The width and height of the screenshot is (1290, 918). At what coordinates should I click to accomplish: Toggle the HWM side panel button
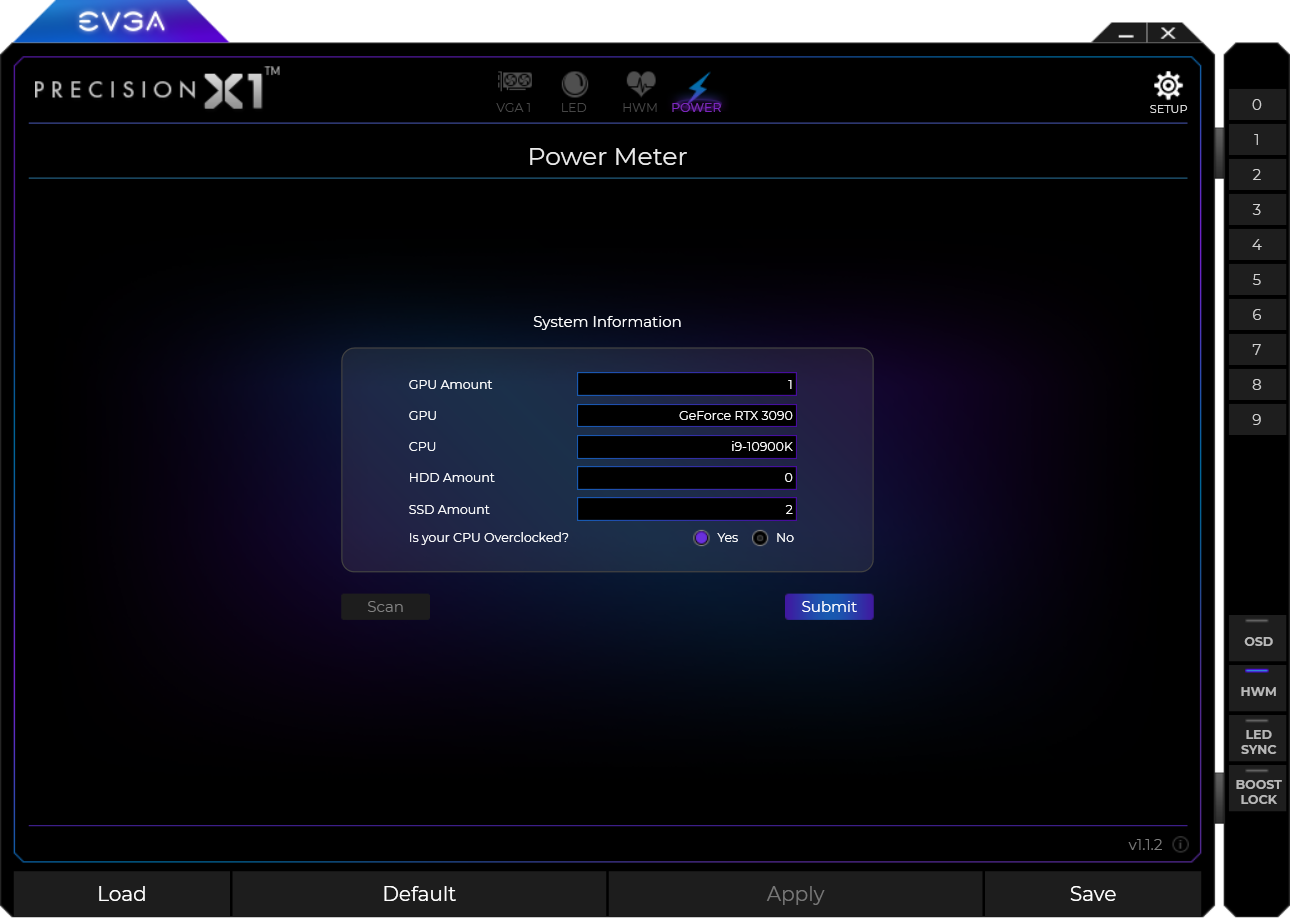click(x=1258, y=687)
